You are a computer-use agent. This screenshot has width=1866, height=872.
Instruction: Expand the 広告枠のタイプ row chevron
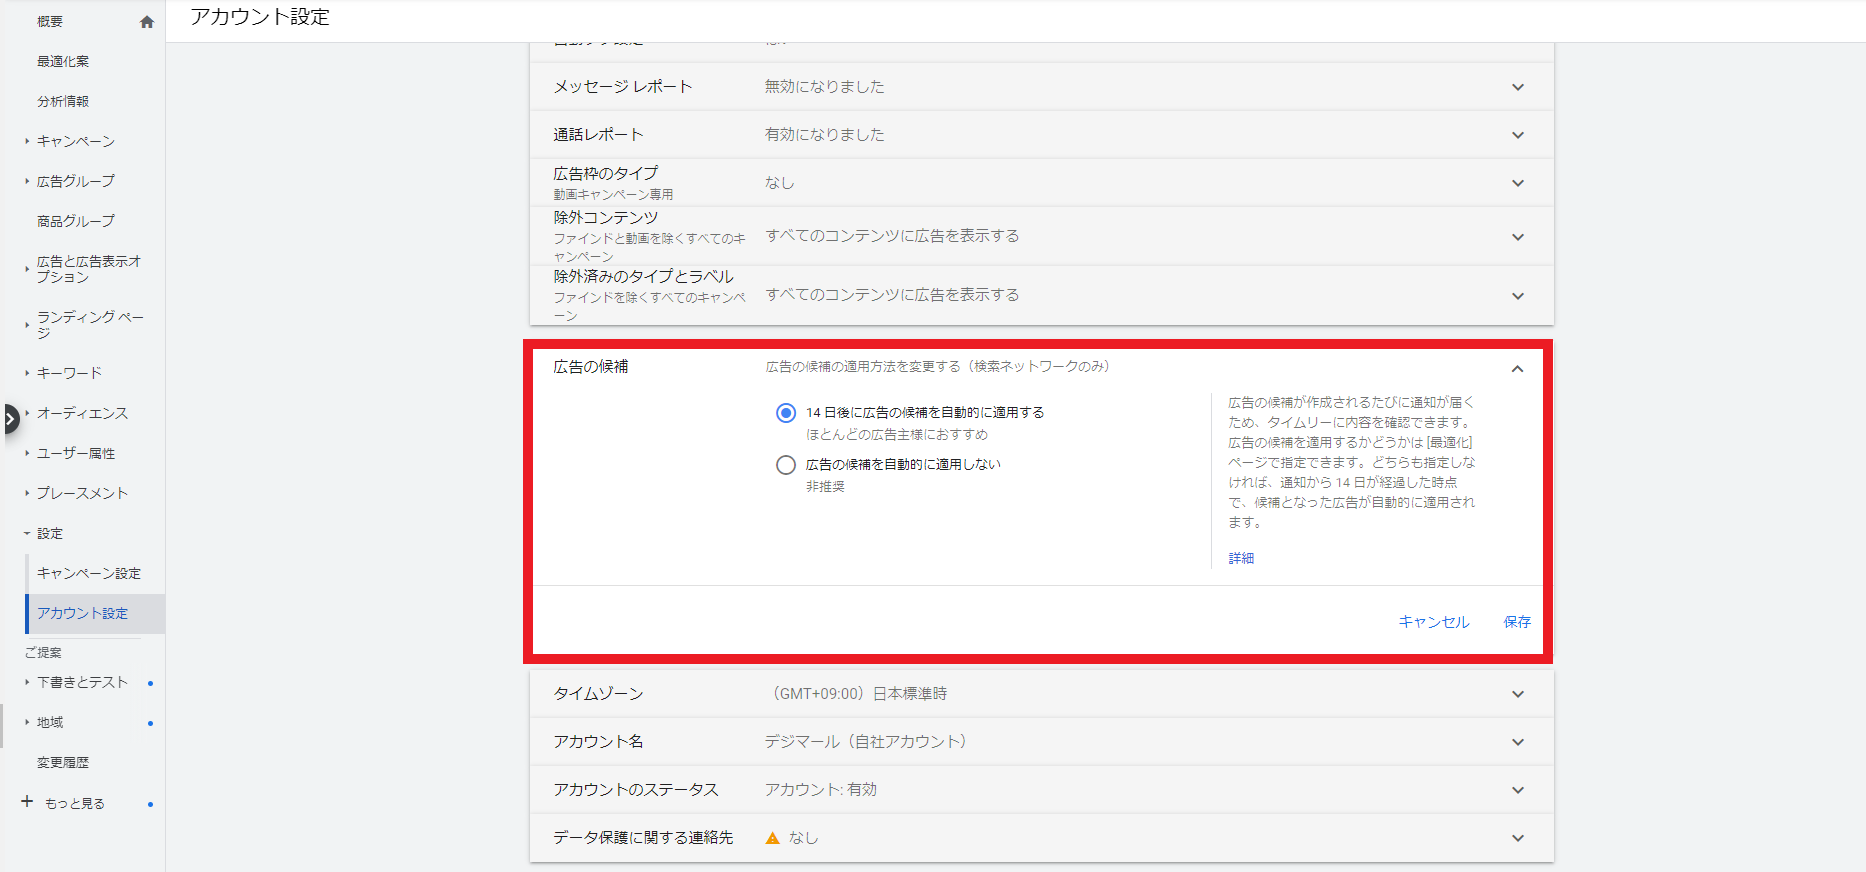[x=1518, y=183]
